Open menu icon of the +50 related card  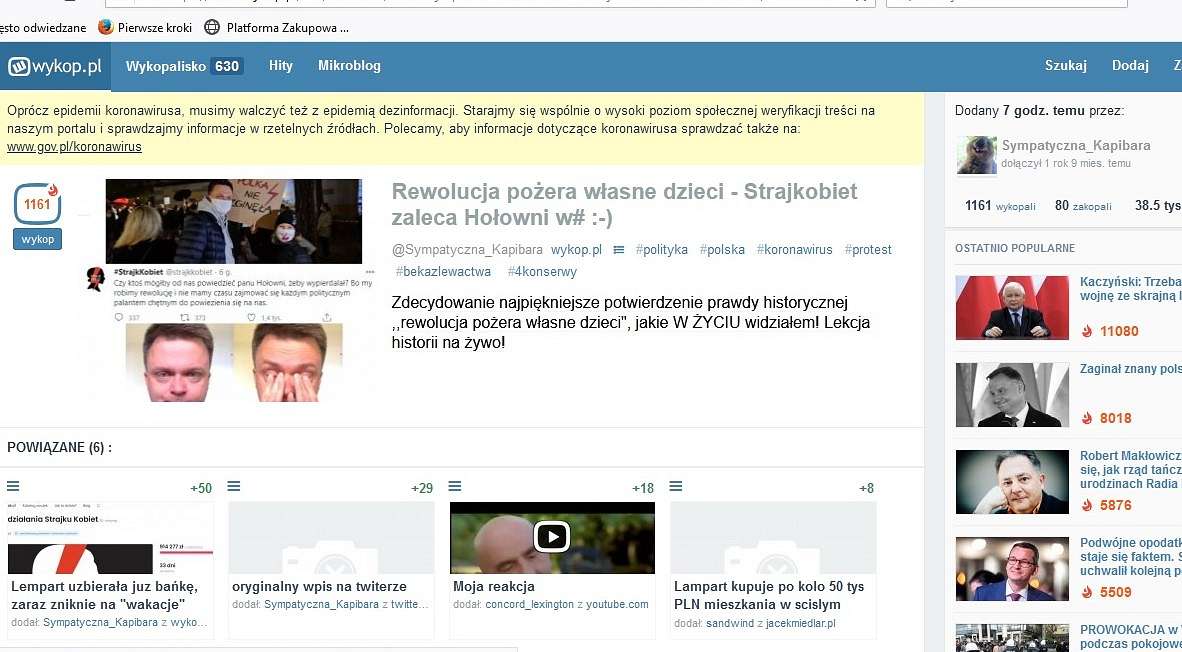tap(13, 487)
